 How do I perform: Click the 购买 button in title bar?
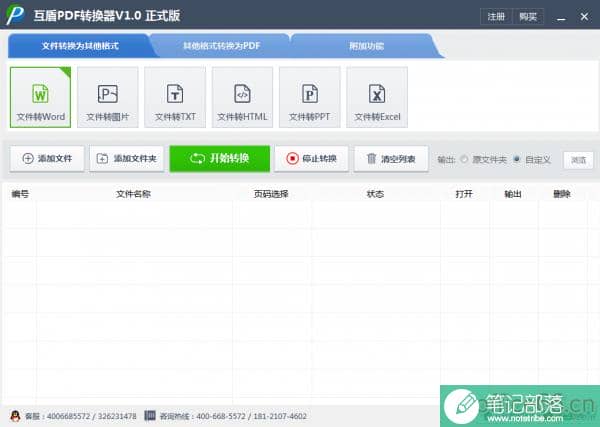click(528, 16)
